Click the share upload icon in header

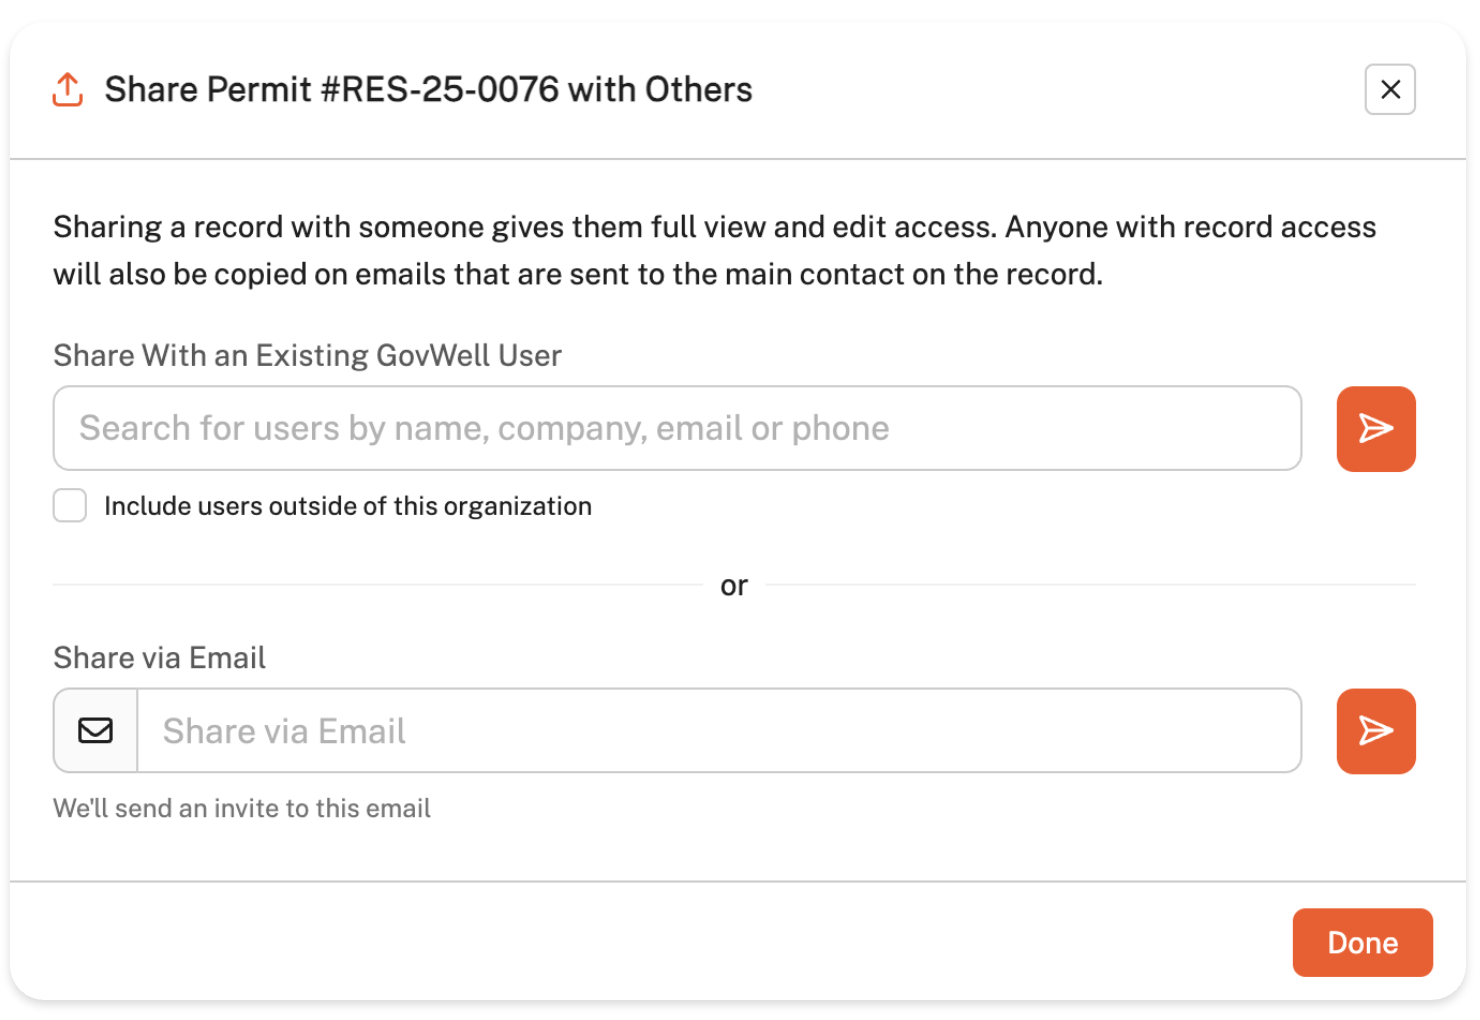tap(67, 90)
